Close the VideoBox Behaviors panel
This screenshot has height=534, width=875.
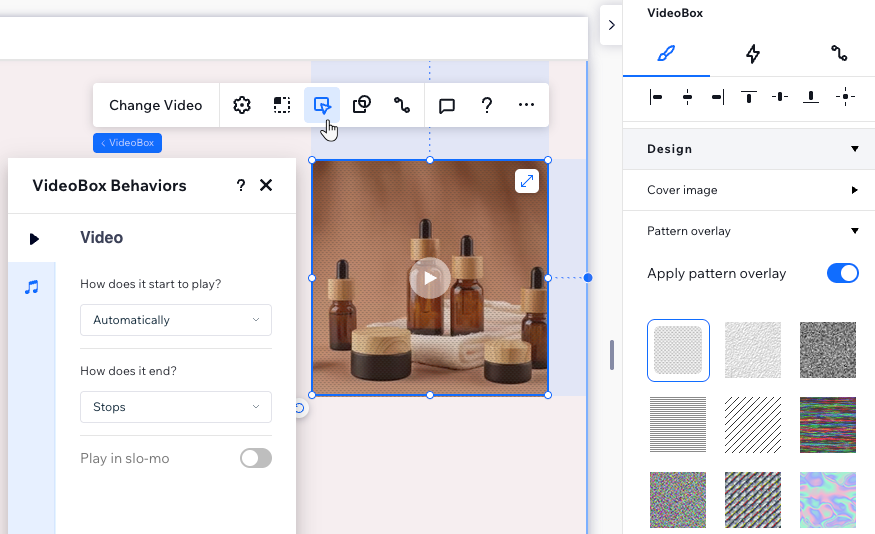click(x=266, y=185)
